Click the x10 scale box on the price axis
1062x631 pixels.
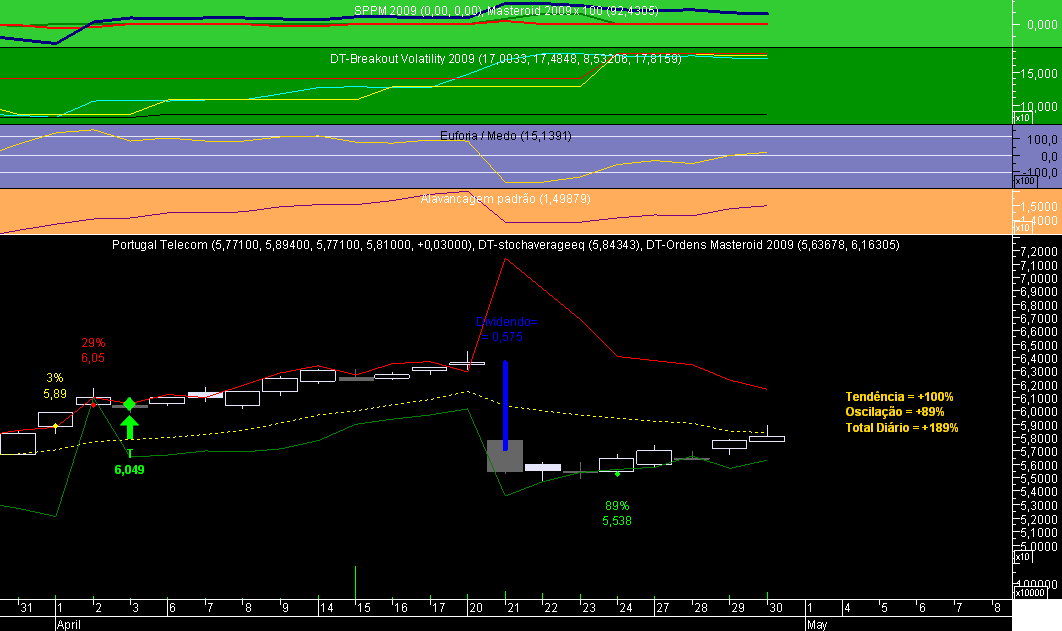click(1021, 557)
